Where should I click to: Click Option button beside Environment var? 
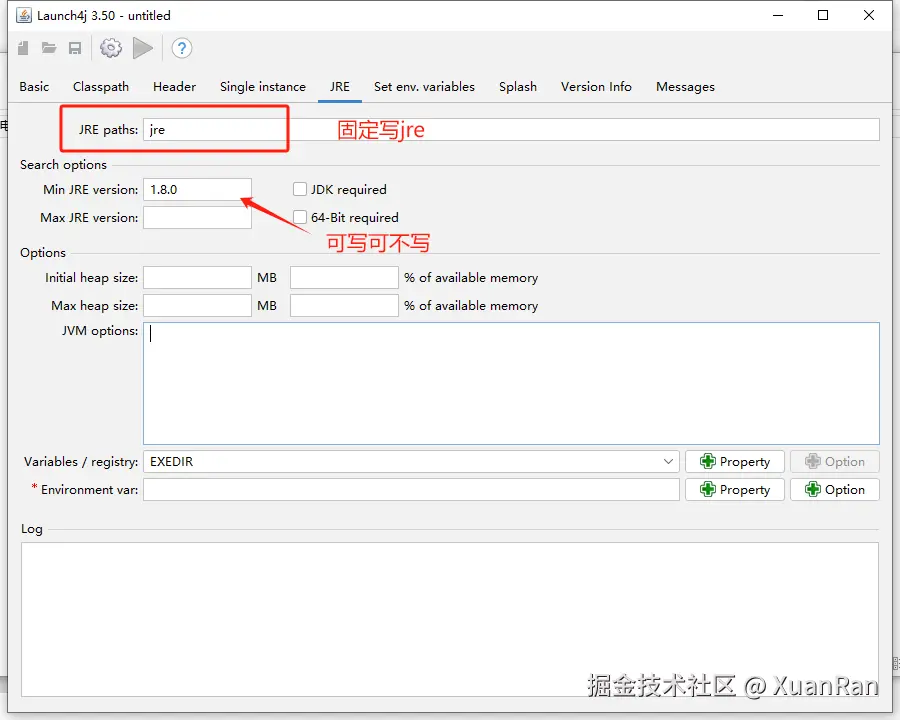tap(835, 490)
